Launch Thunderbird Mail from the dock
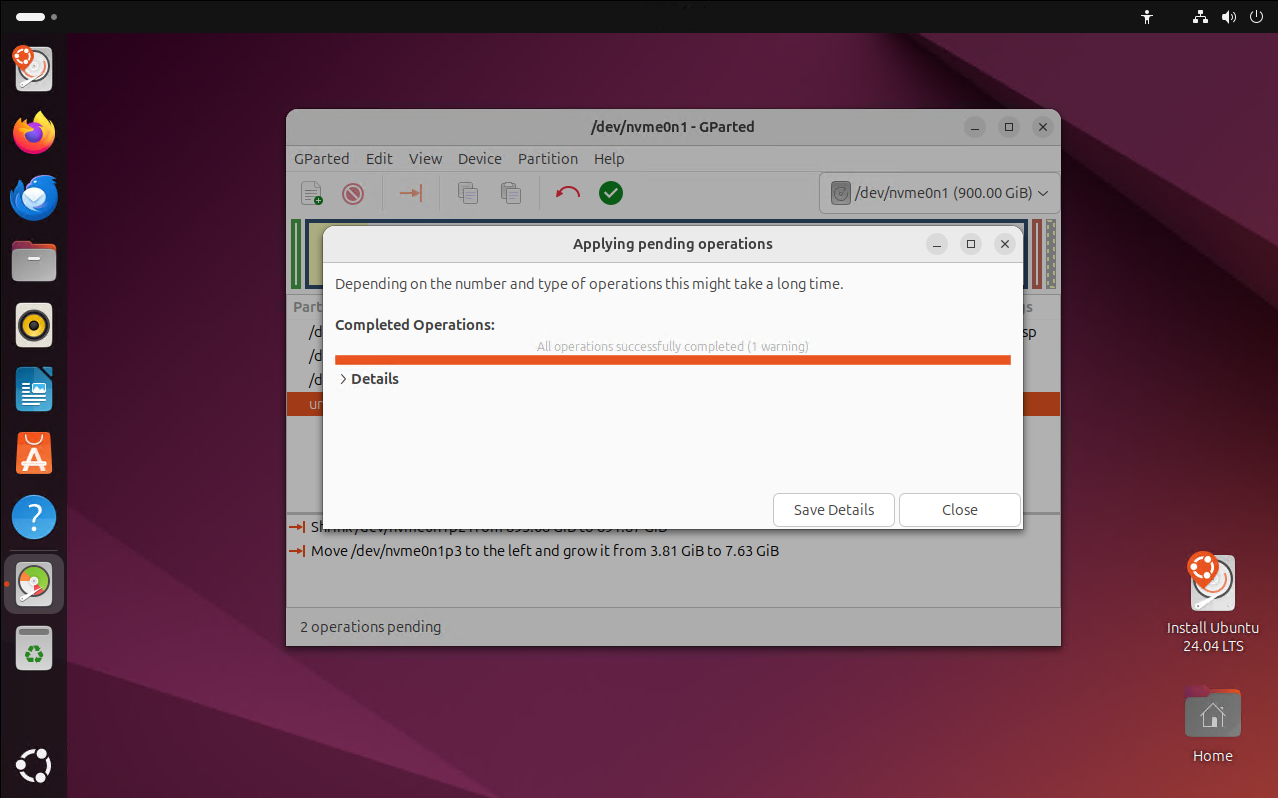The width and height of the screenshot is (1278, 798). [x=34, y=197]
